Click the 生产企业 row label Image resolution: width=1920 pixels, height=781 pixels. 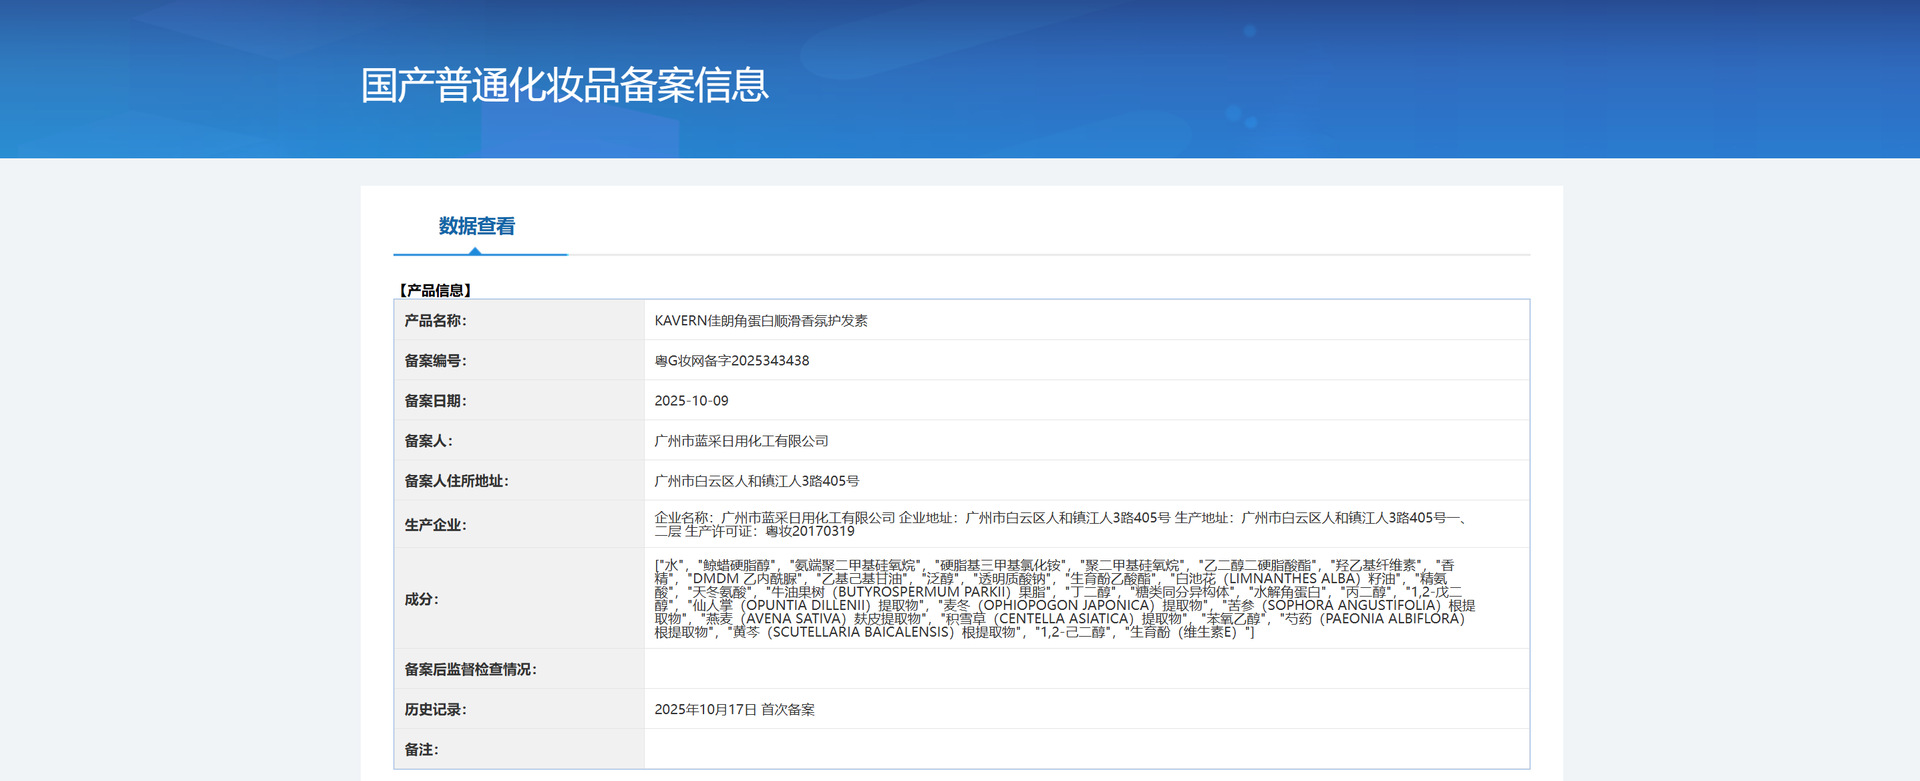(435, 525)
